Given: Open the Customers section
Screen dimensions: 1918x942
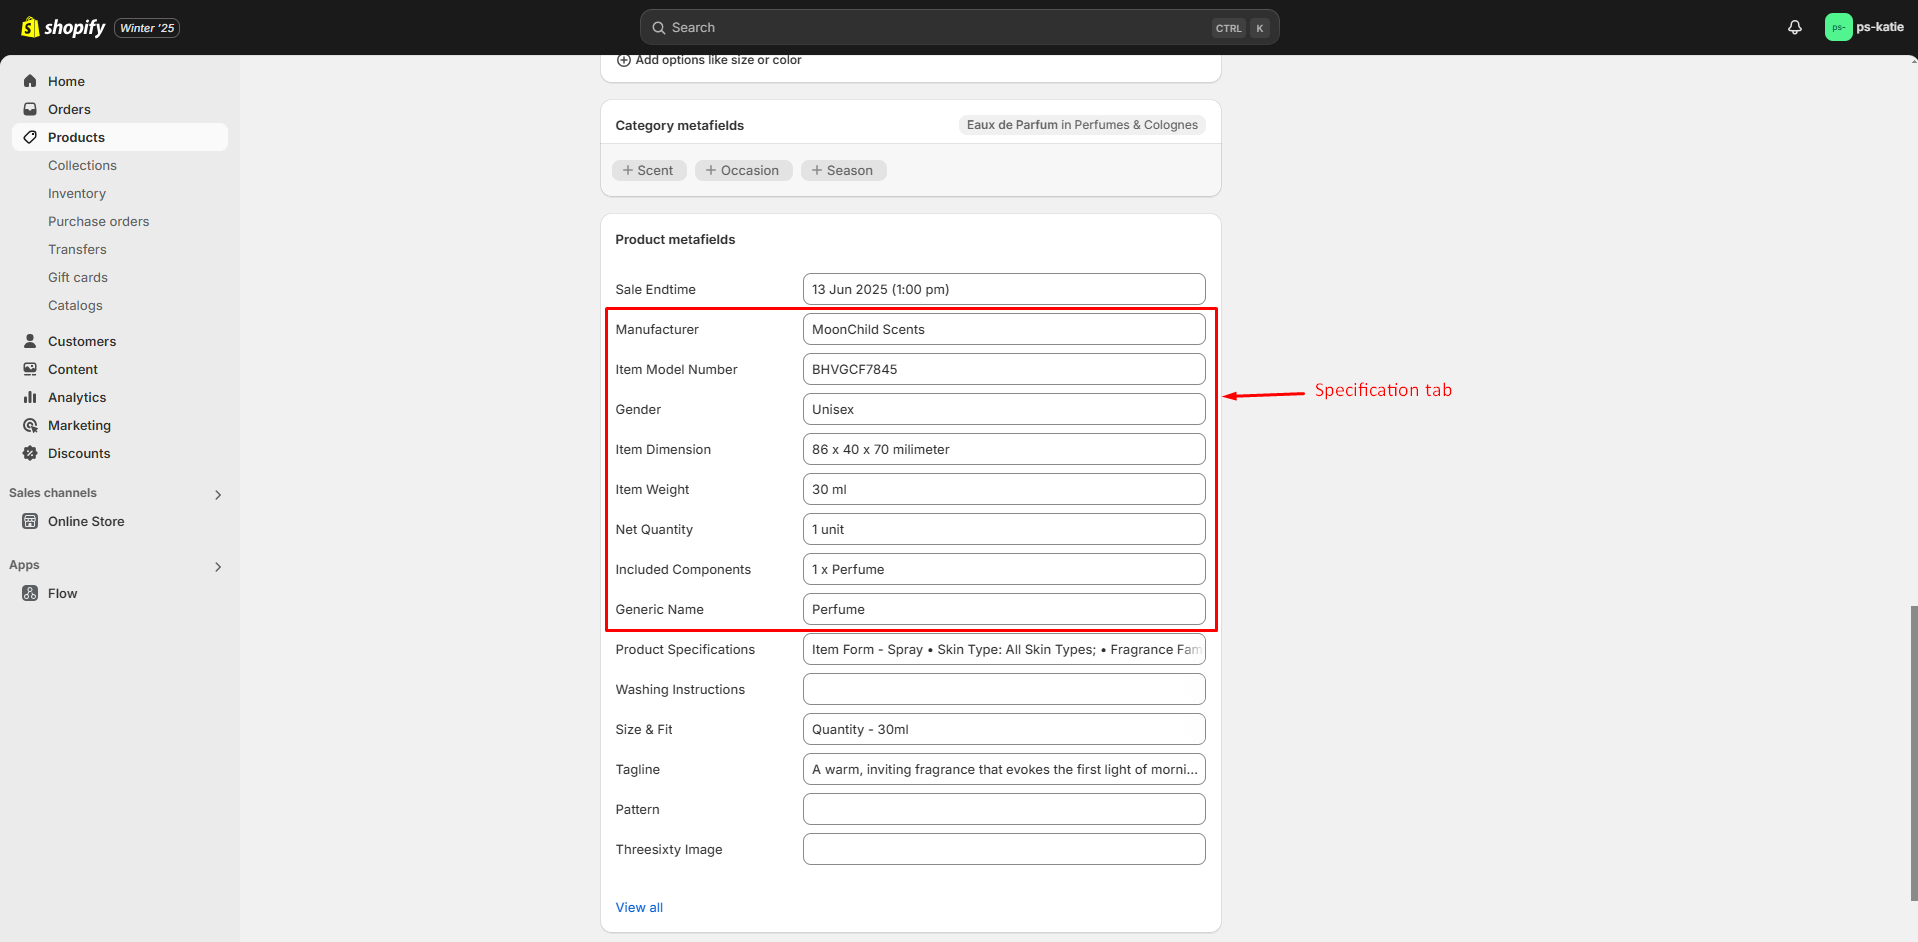Looking at the screenshot, I should pyautogui.click(x=83, y=341).
